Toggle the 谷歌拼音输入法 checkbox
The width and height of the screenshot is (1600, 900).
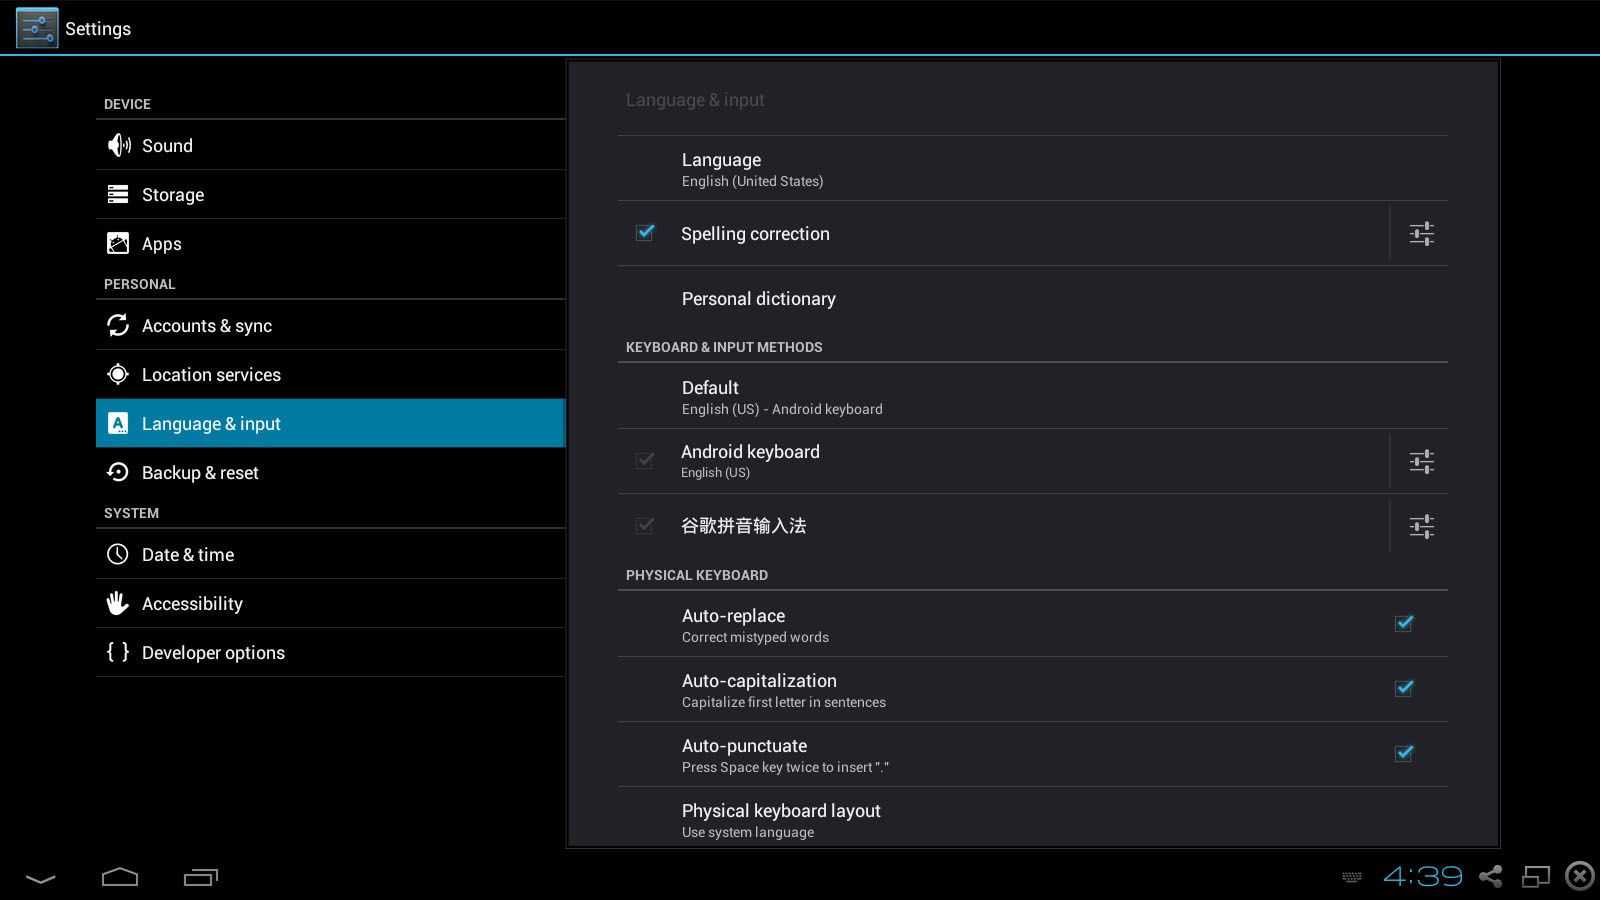[646, 525]
